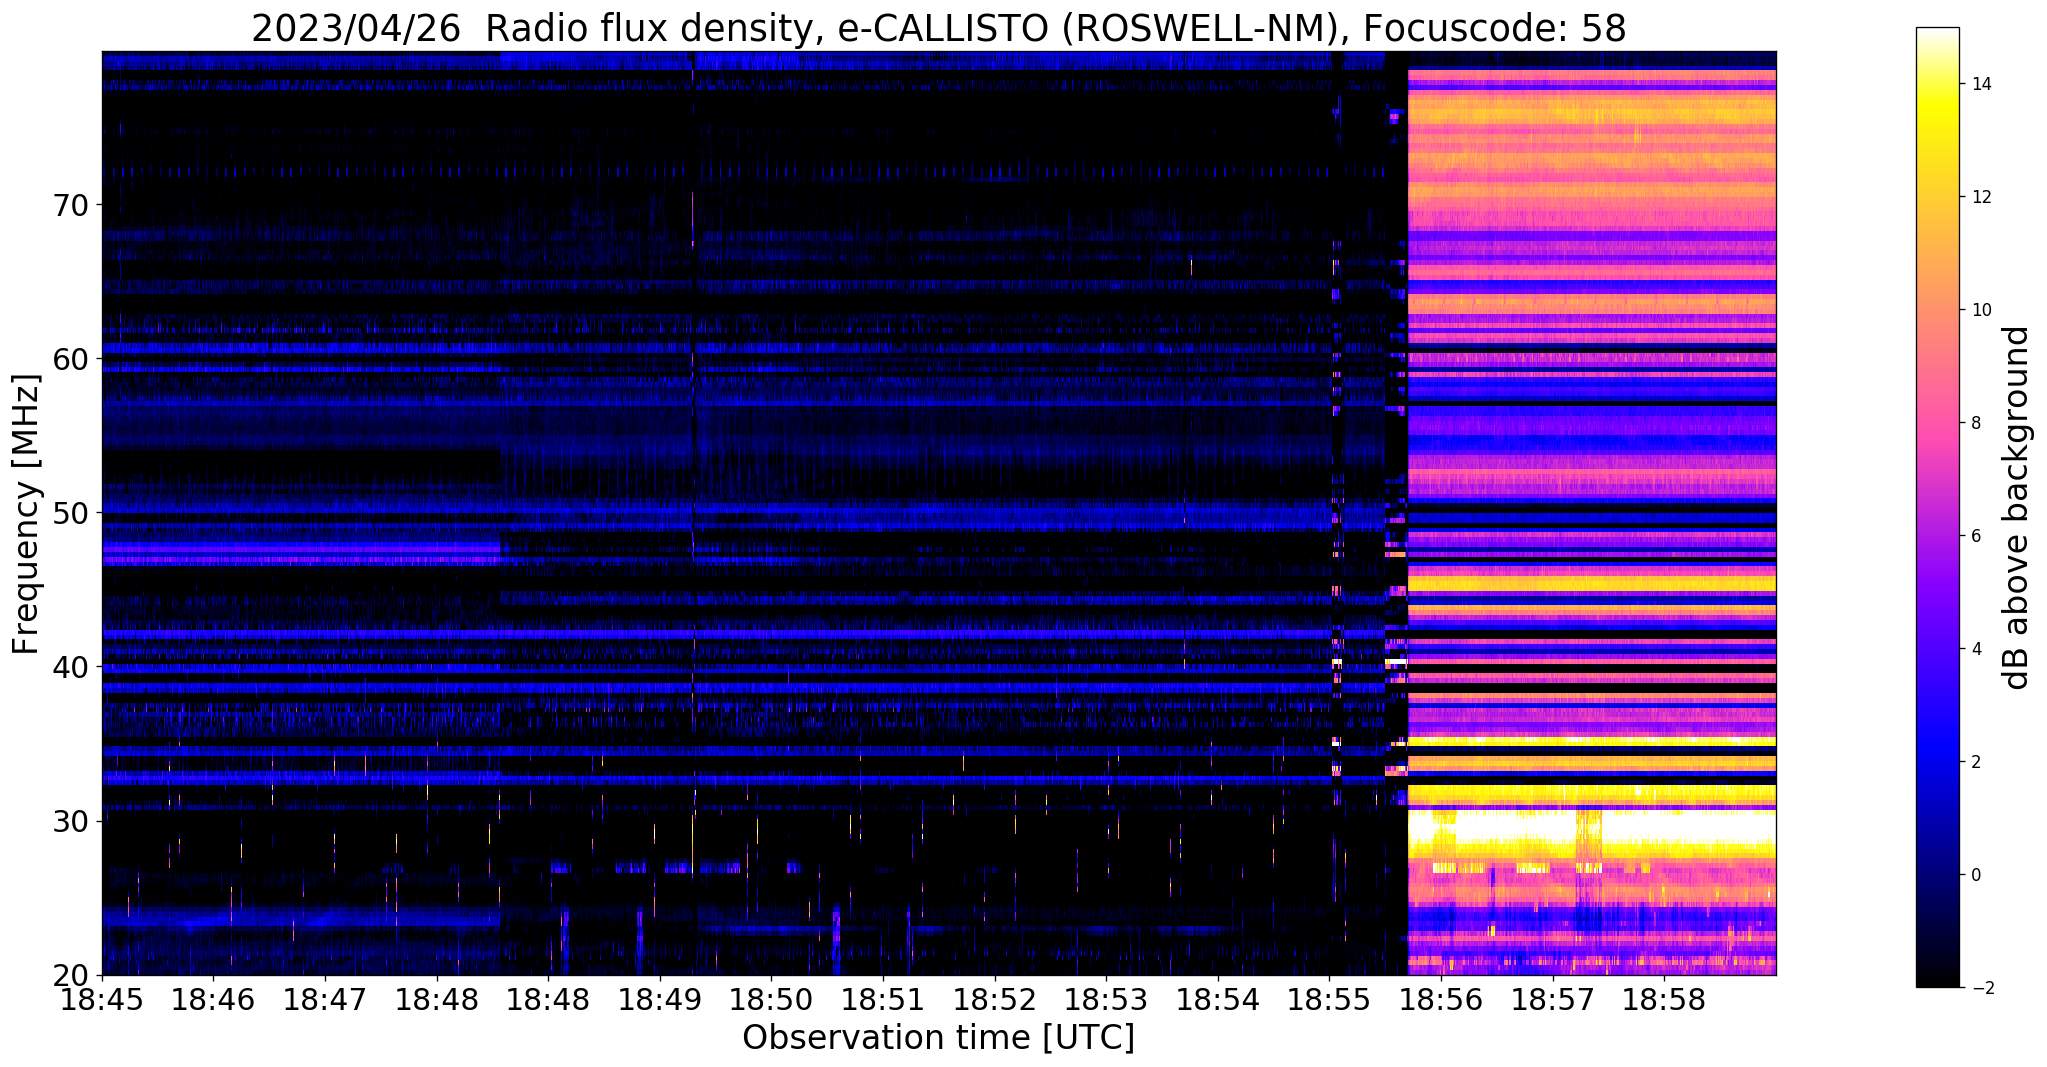Screen dimensions: 2047x1067
Task: Click the 2 tick on the colorbar
Action: tap(1975, 762)
